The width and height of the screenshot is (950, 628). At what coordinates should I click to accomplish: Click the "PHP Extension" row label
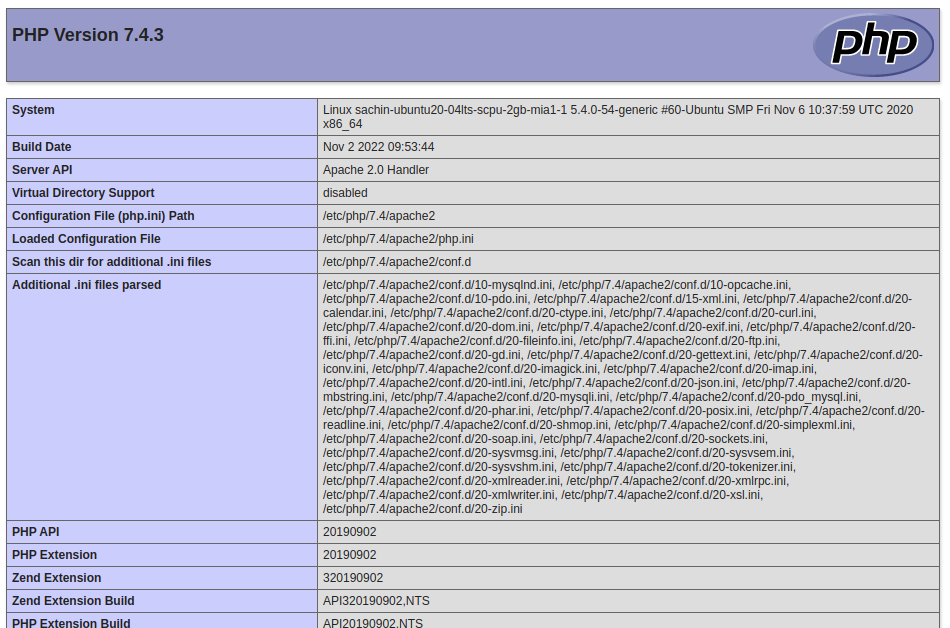[55, 555]
